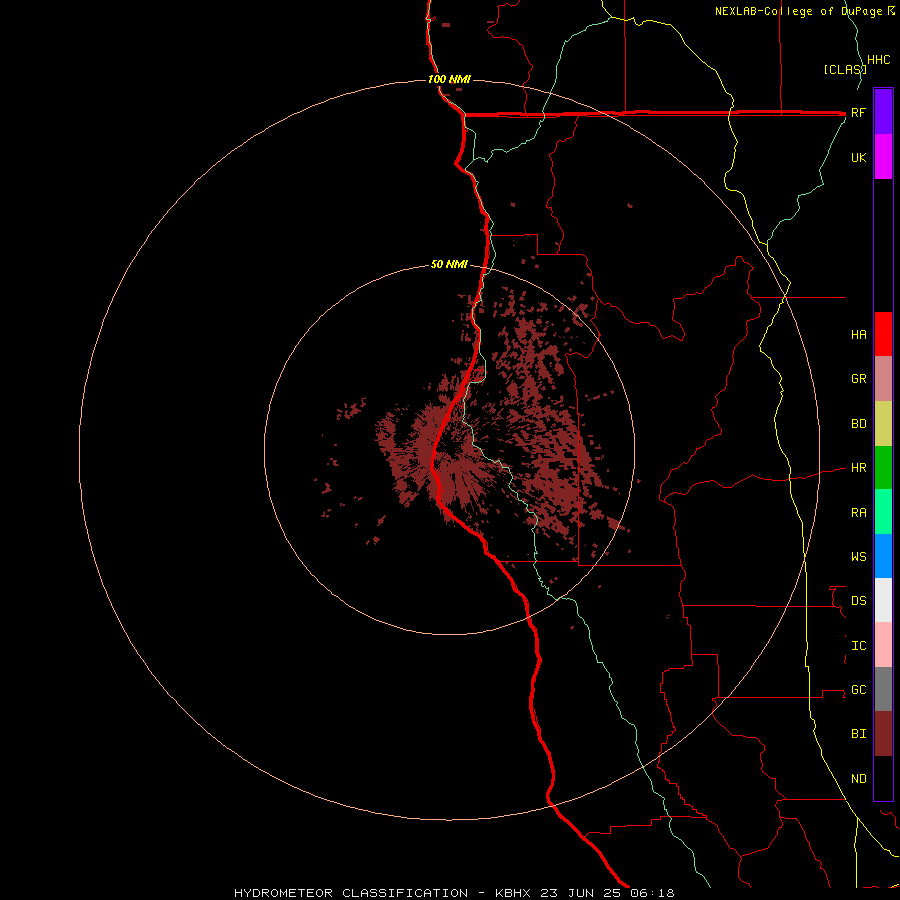Viewport: 900px width, 900px height.
Task: Click the HA legend label
Action: 859,334
